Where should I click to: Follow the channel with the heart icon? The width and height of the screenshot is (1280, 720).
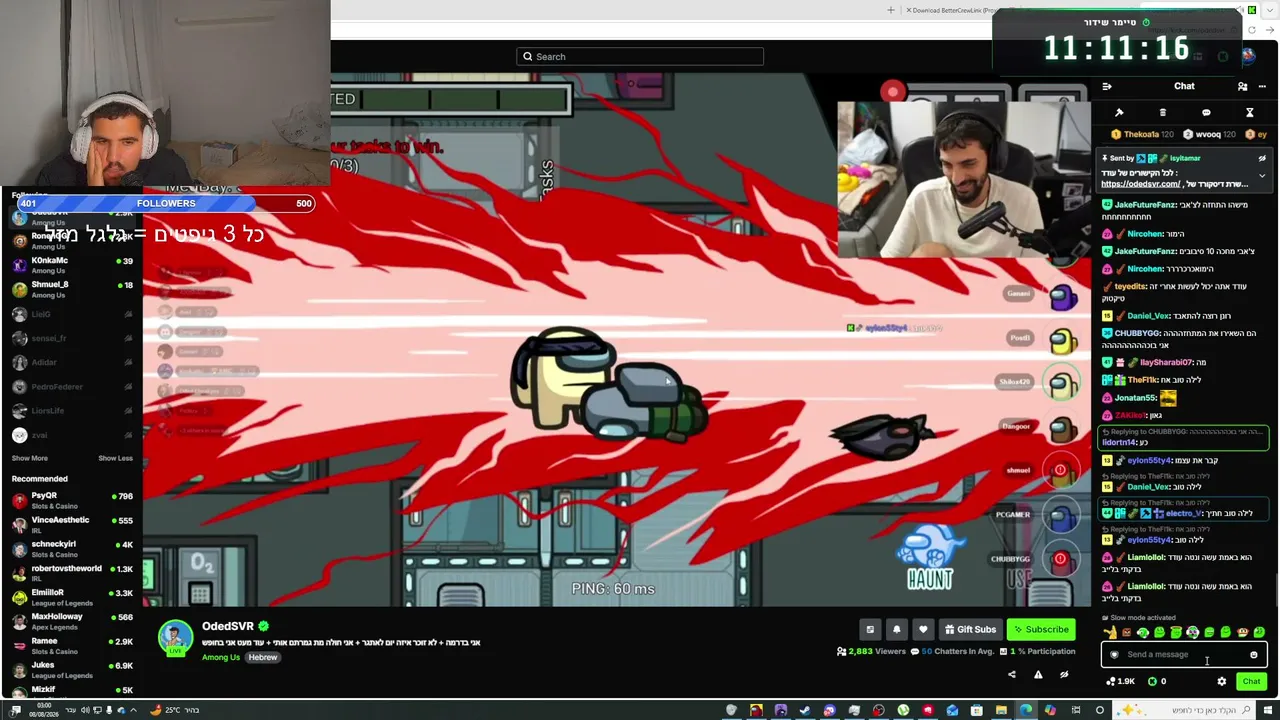point(923,630)
